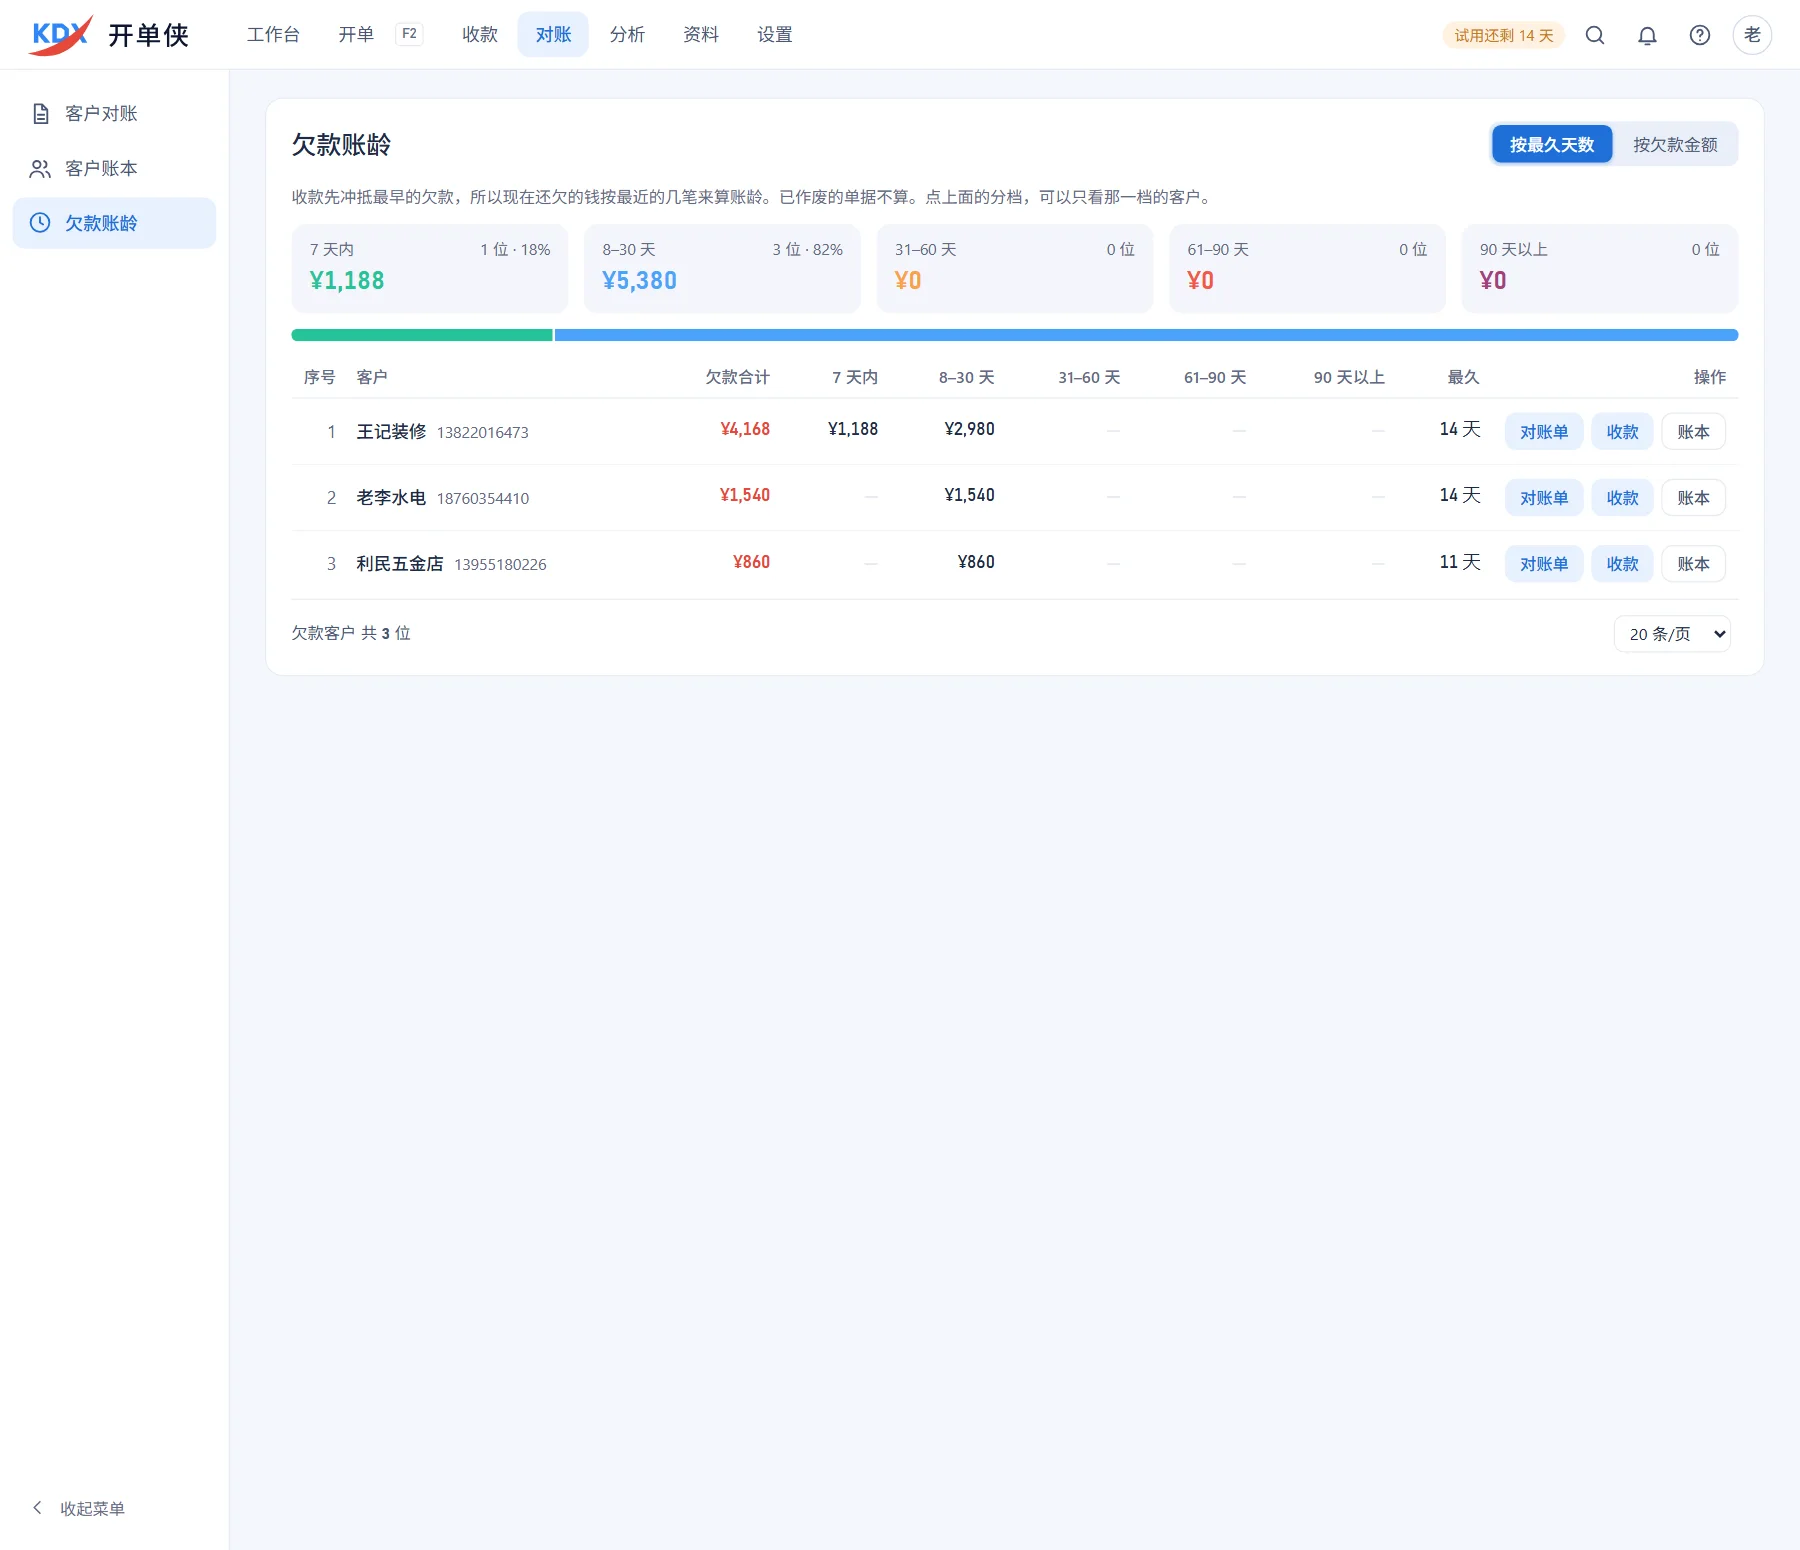This screenshot has height=1550, width=1800.
Task: Click the trial badge 试用还剩 14 天
Action: click(1503, 35)
